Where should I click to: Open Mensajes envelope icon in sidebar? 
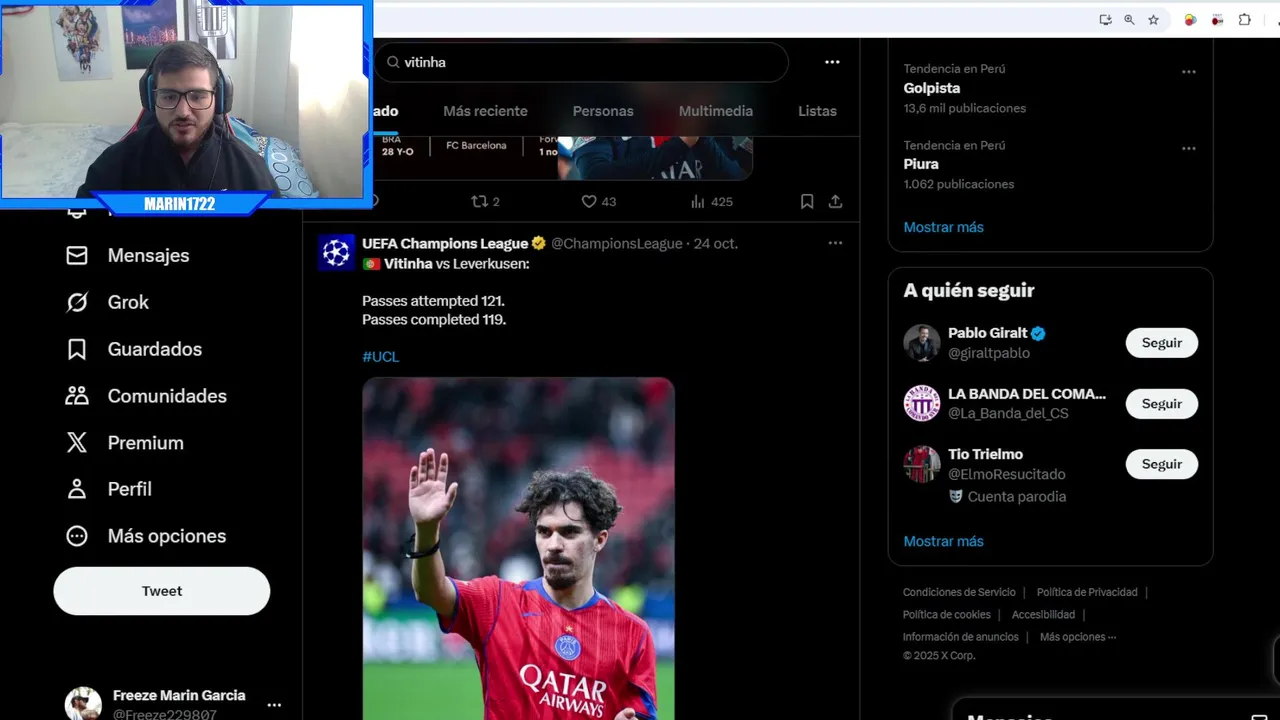click(77, 255)
